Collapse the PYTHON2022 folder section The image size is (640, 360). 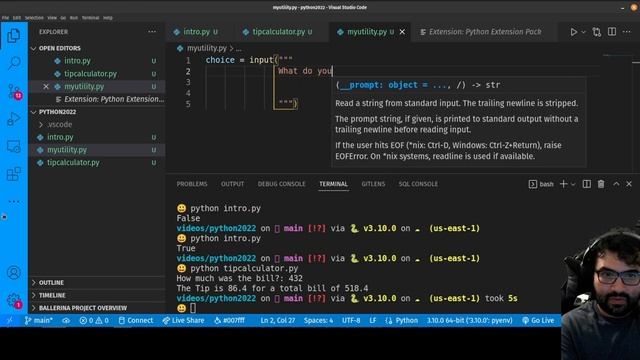tap(57, 112)
